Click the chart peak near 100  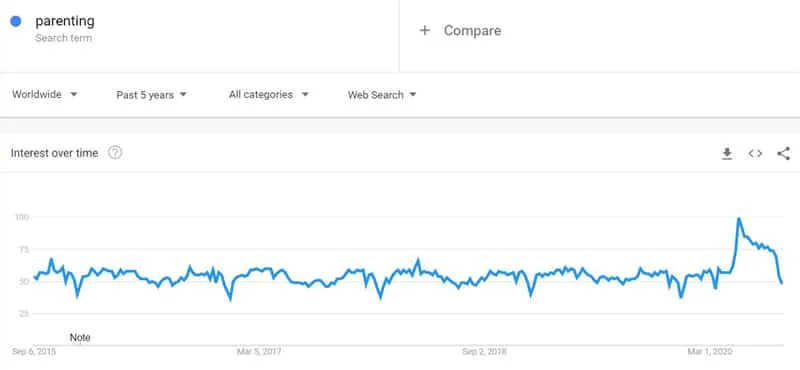click(x=738, y=219)
